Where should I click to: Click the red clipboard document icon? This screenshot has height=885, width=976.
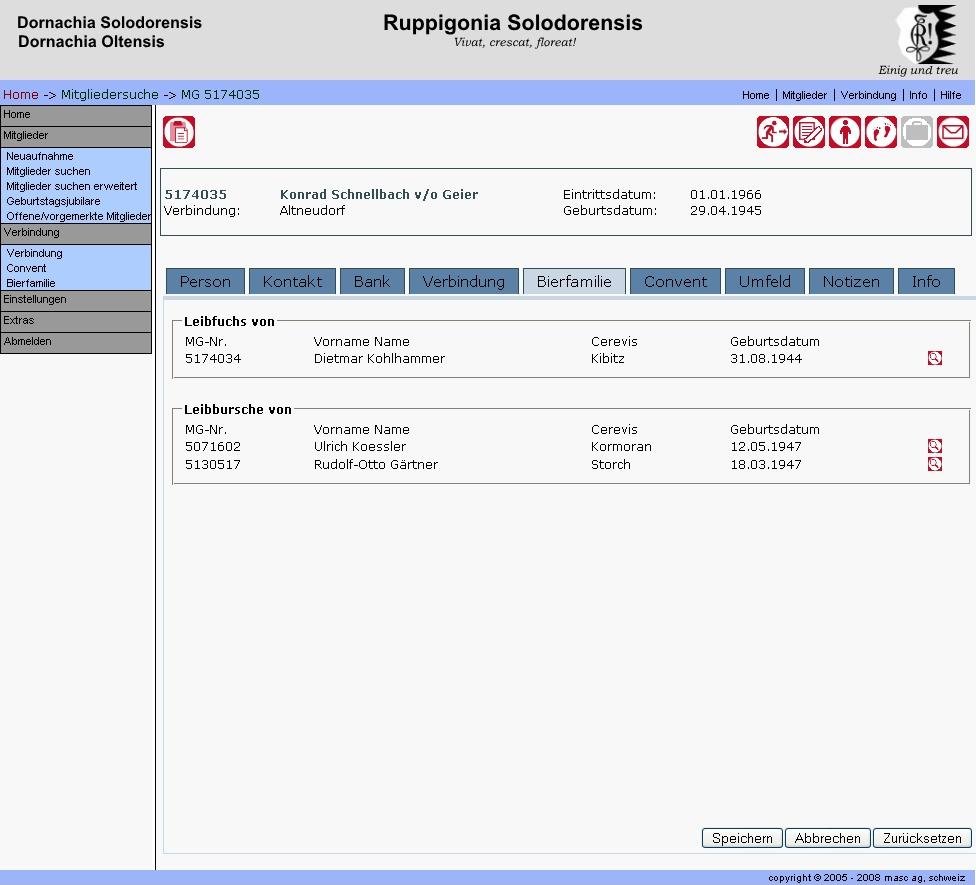[179, 132]
